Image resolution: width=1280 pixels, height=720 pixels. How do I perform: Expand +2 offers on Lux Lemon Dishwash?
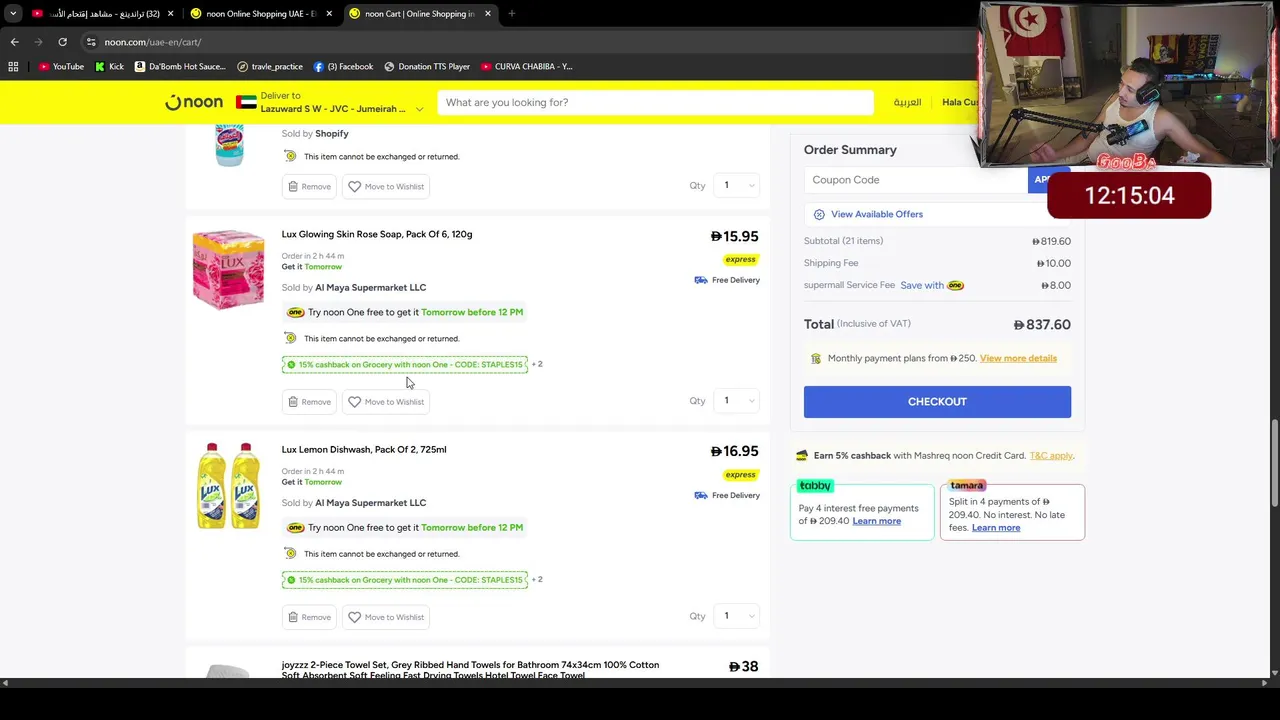coord(537,579)
